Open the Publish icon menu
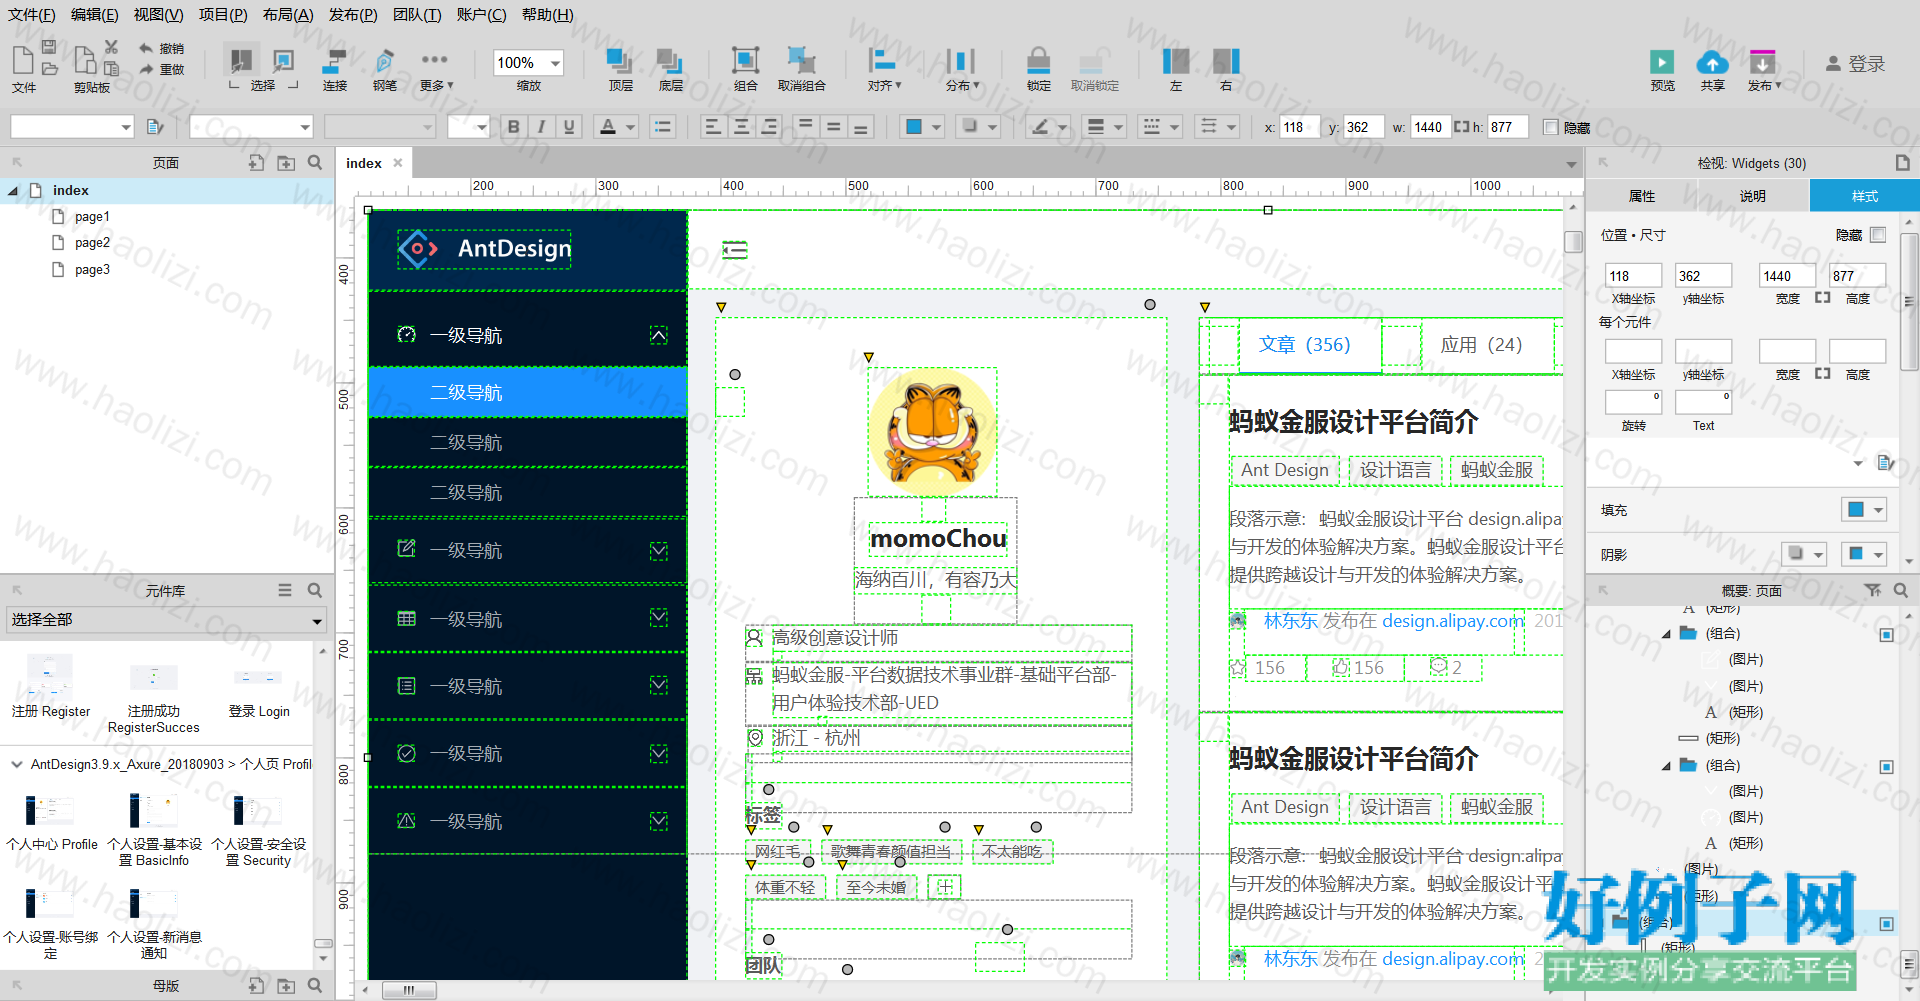This screenshot has height=1001, width=1920. tap(1763, 69)
